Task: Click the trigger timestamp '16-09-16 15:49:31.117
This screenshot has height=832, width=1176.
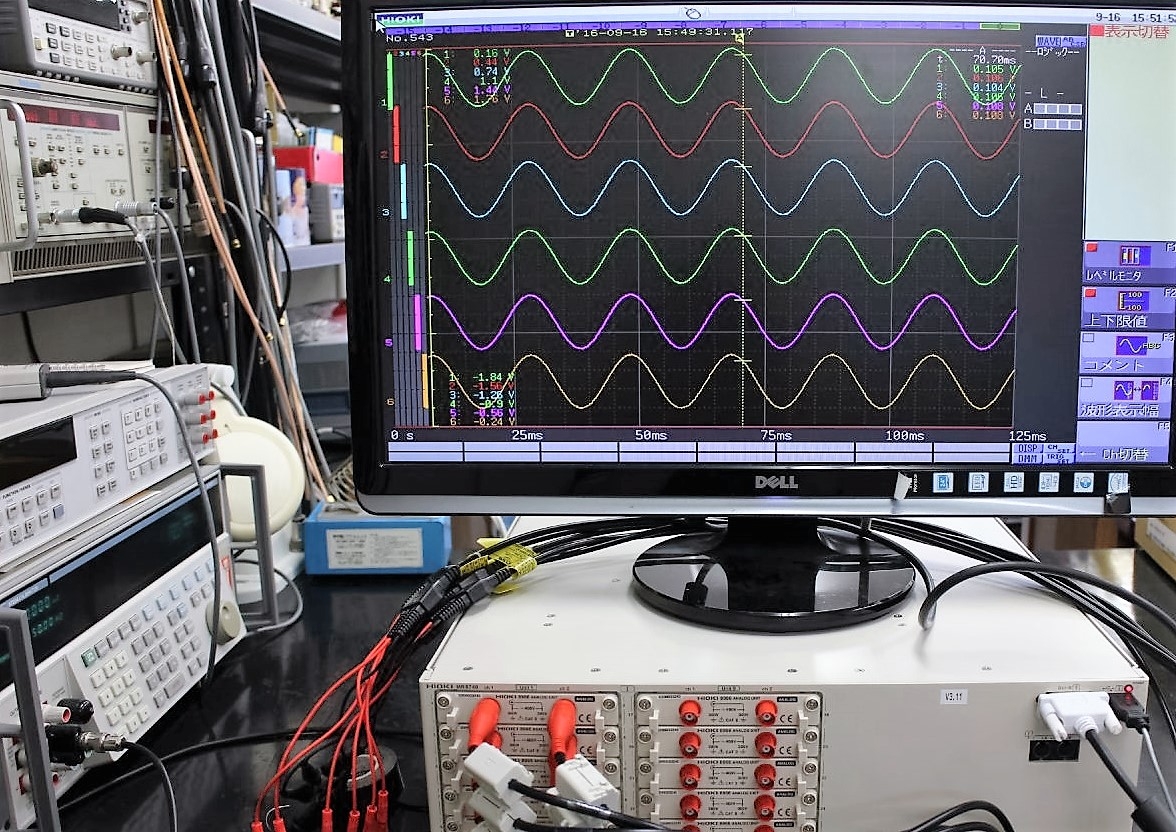Action: [664, 33]
